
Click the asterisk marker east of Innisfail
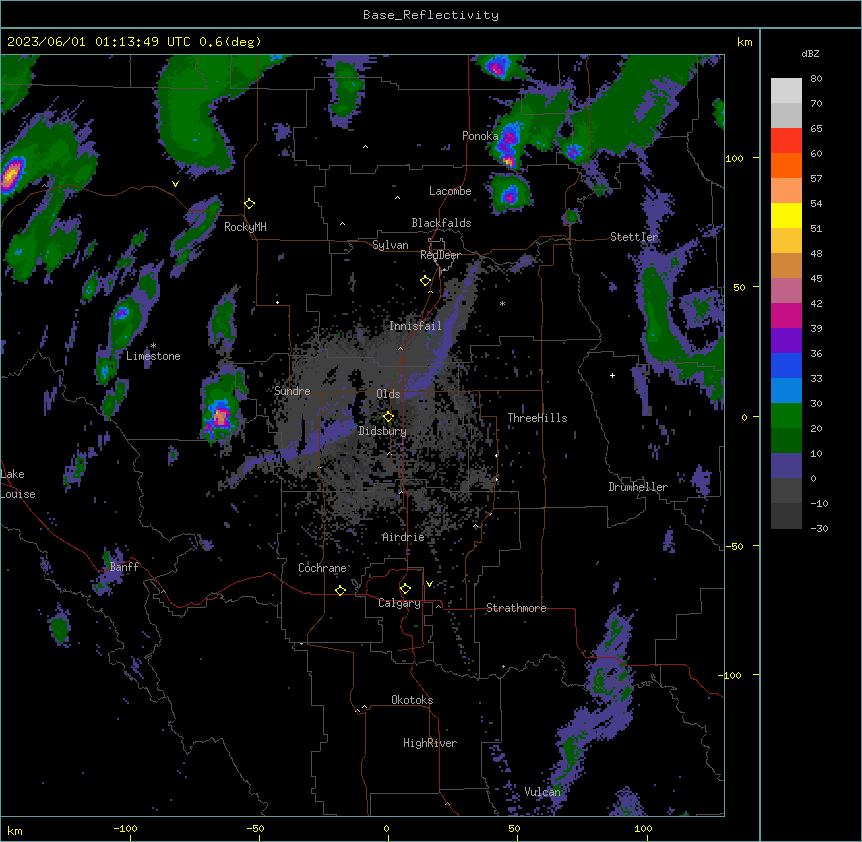[x=502, y=303]
